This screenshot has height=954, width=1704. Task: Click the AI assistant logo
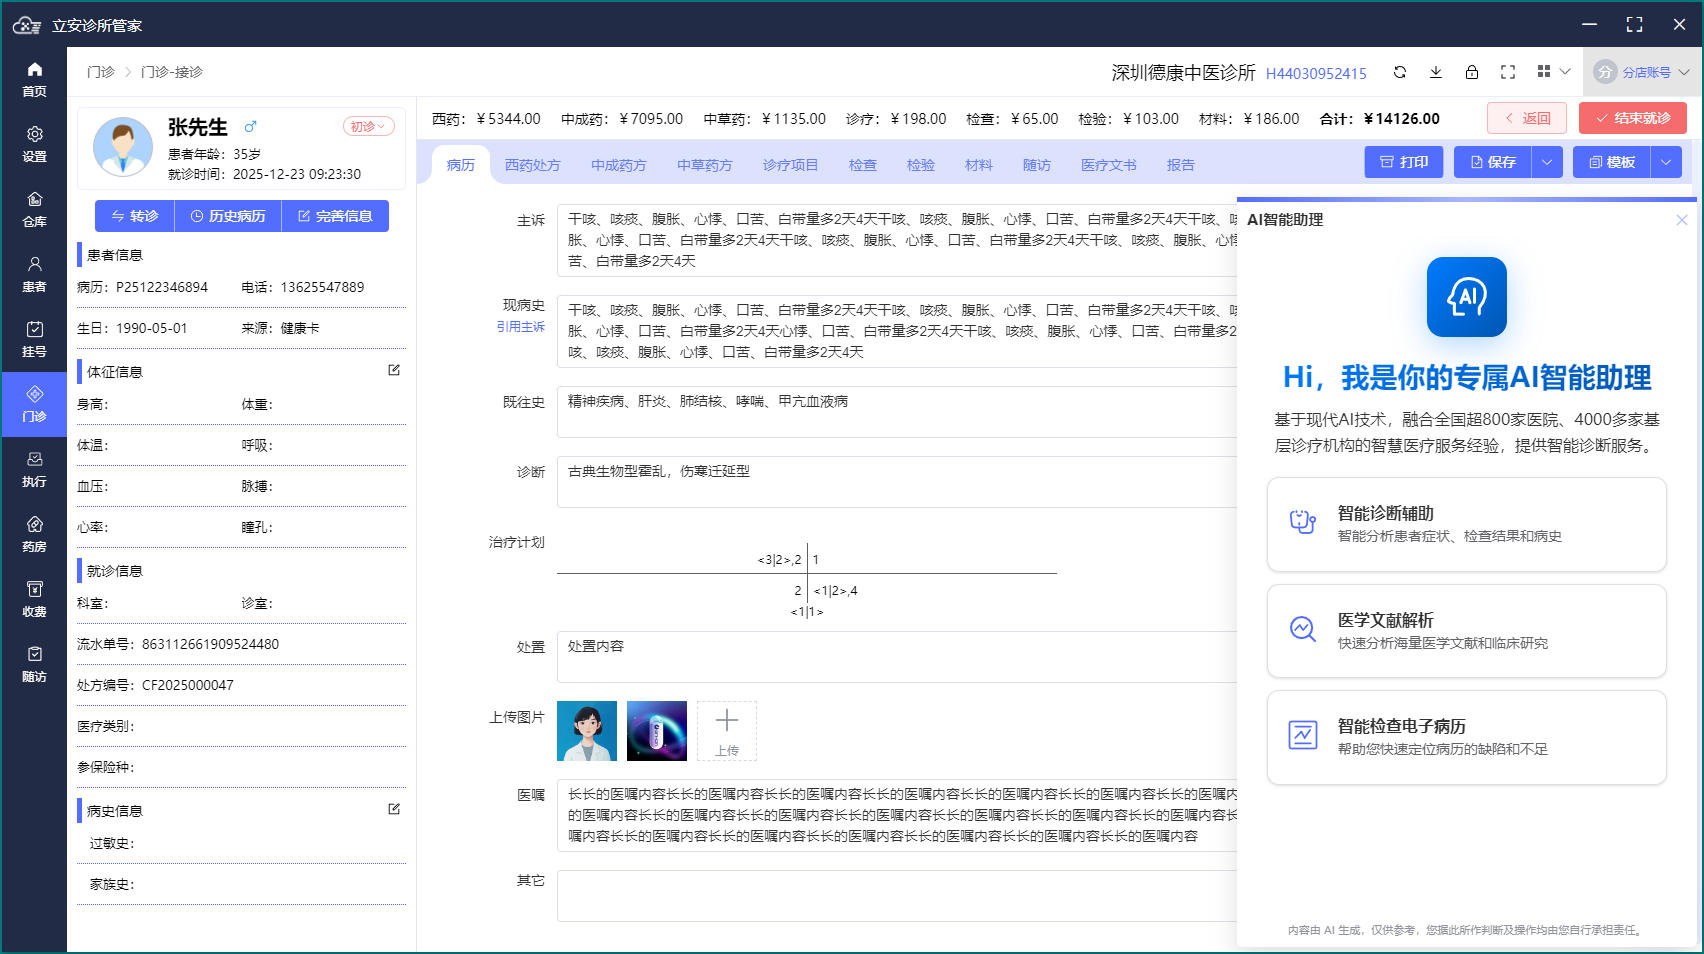click(x=1467, y=297)
